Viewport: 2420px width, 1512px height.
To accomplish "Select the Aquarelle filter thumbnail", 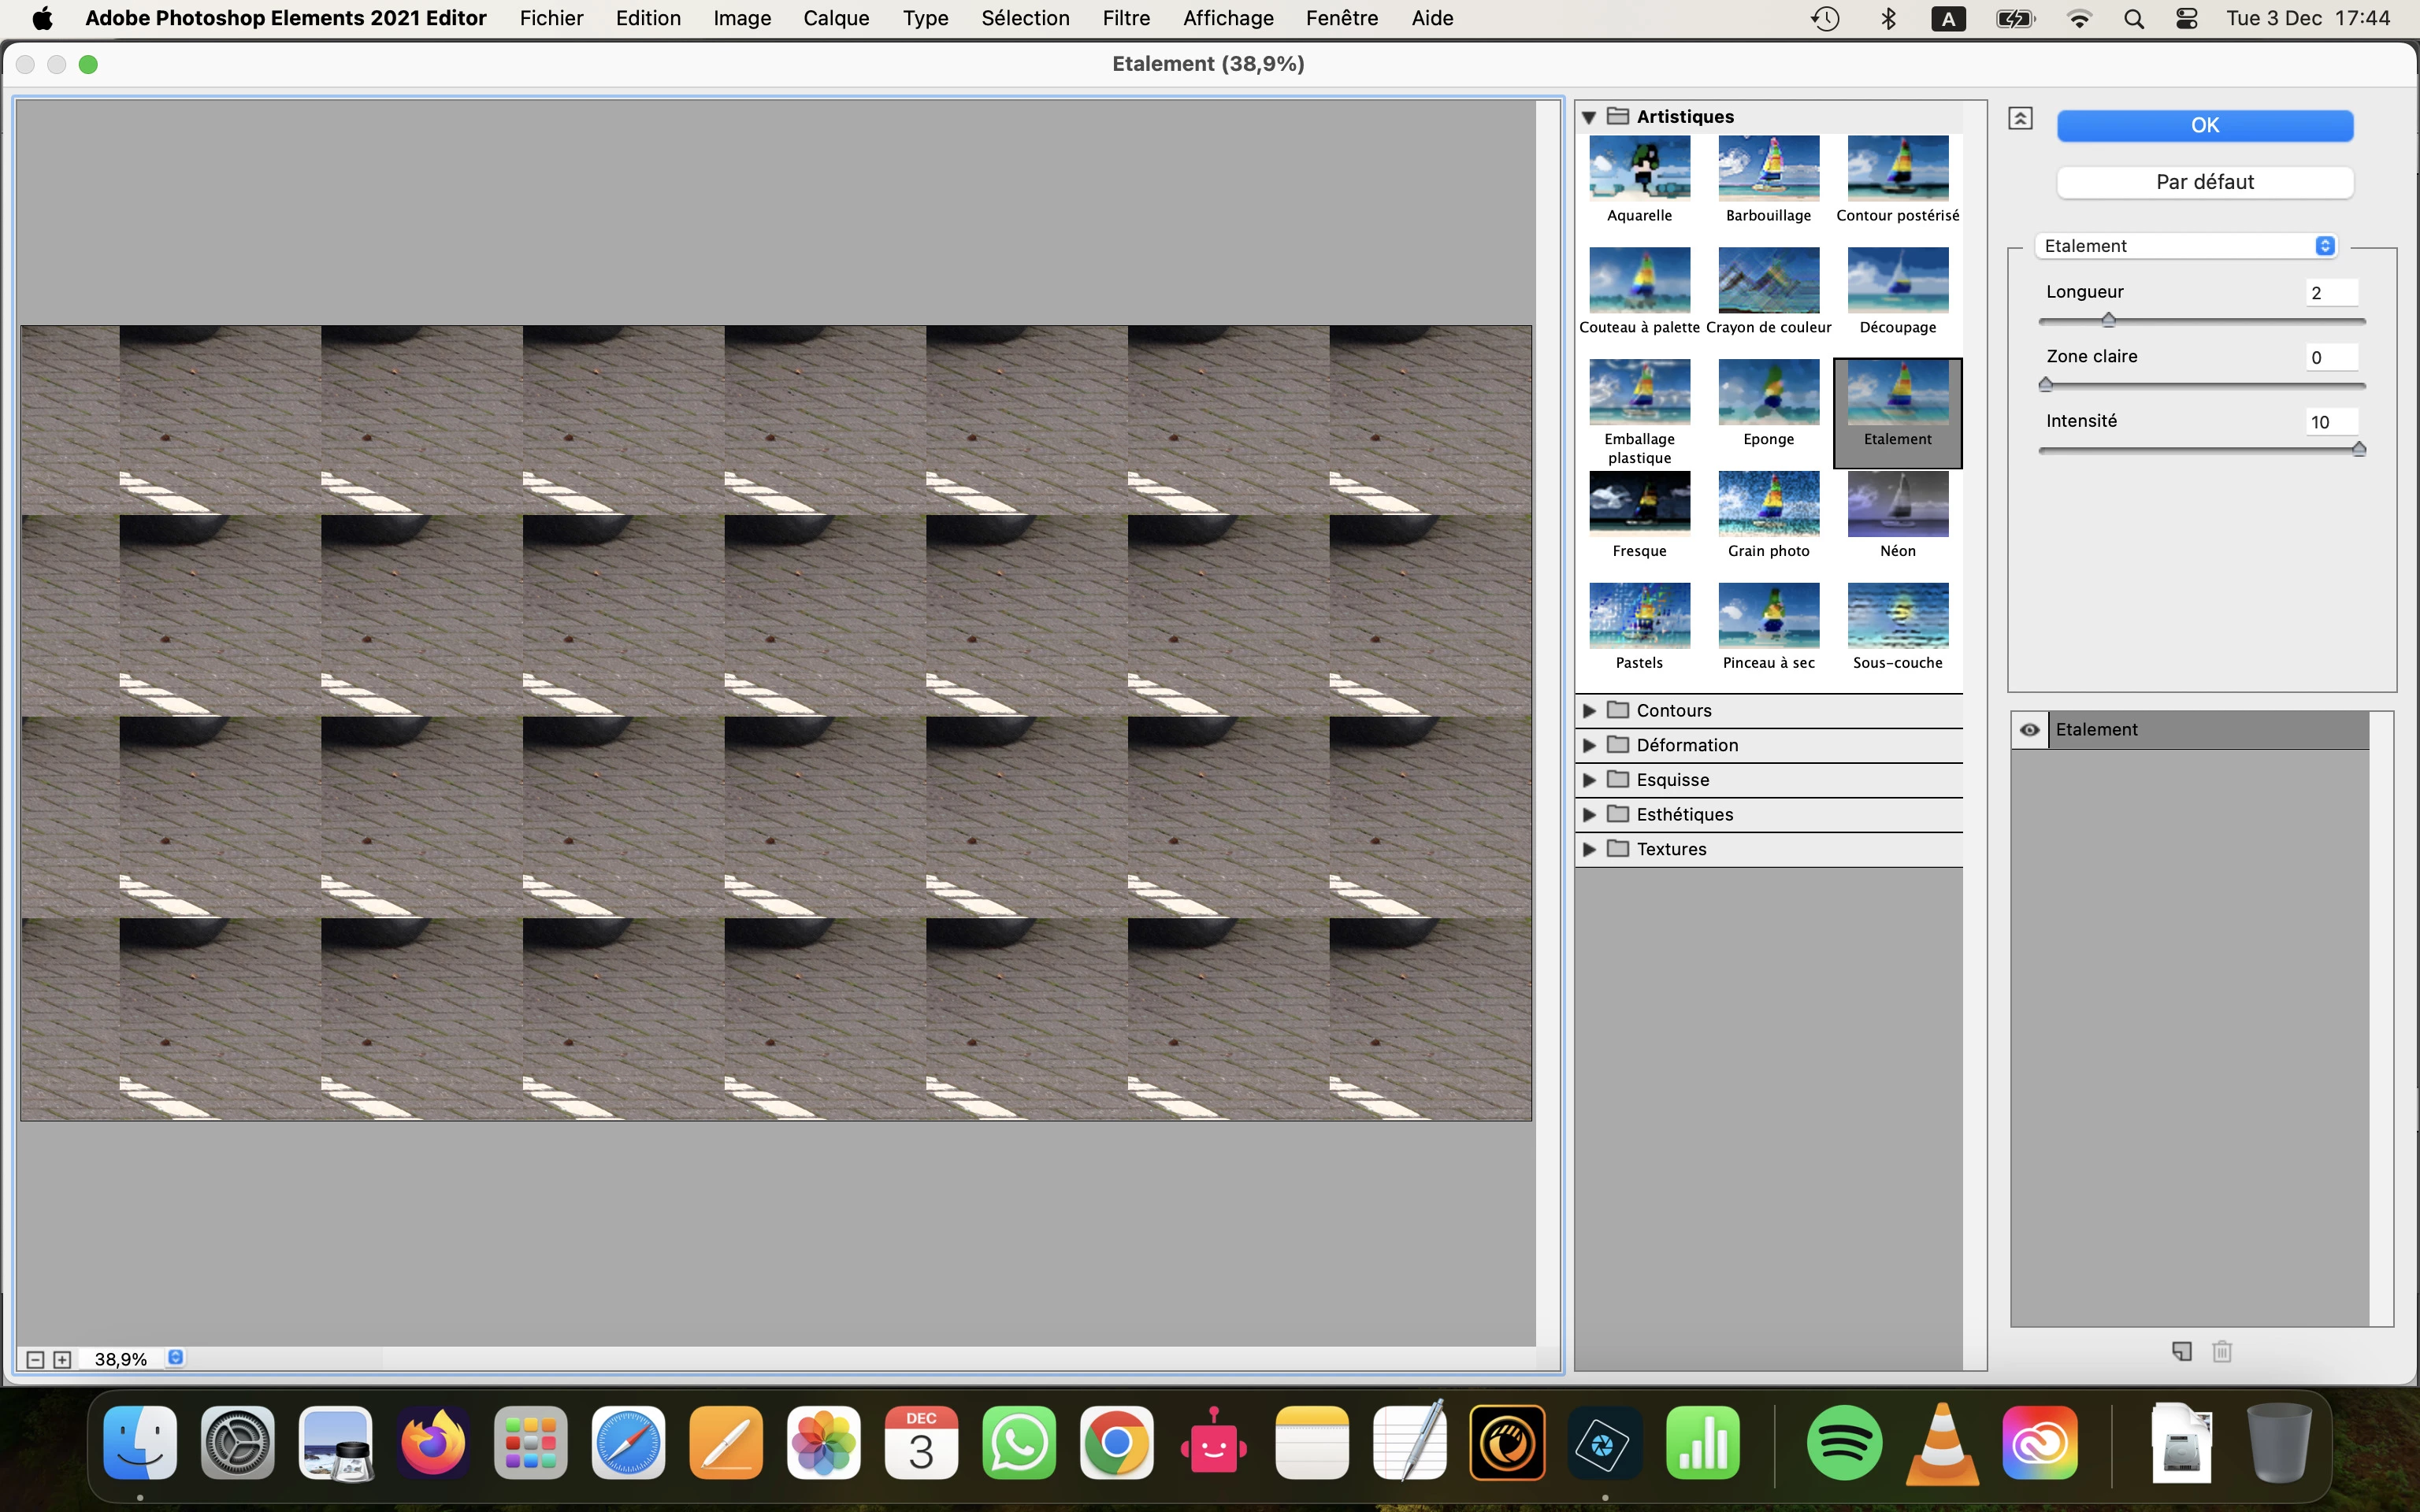I will tap(1639, 169).
